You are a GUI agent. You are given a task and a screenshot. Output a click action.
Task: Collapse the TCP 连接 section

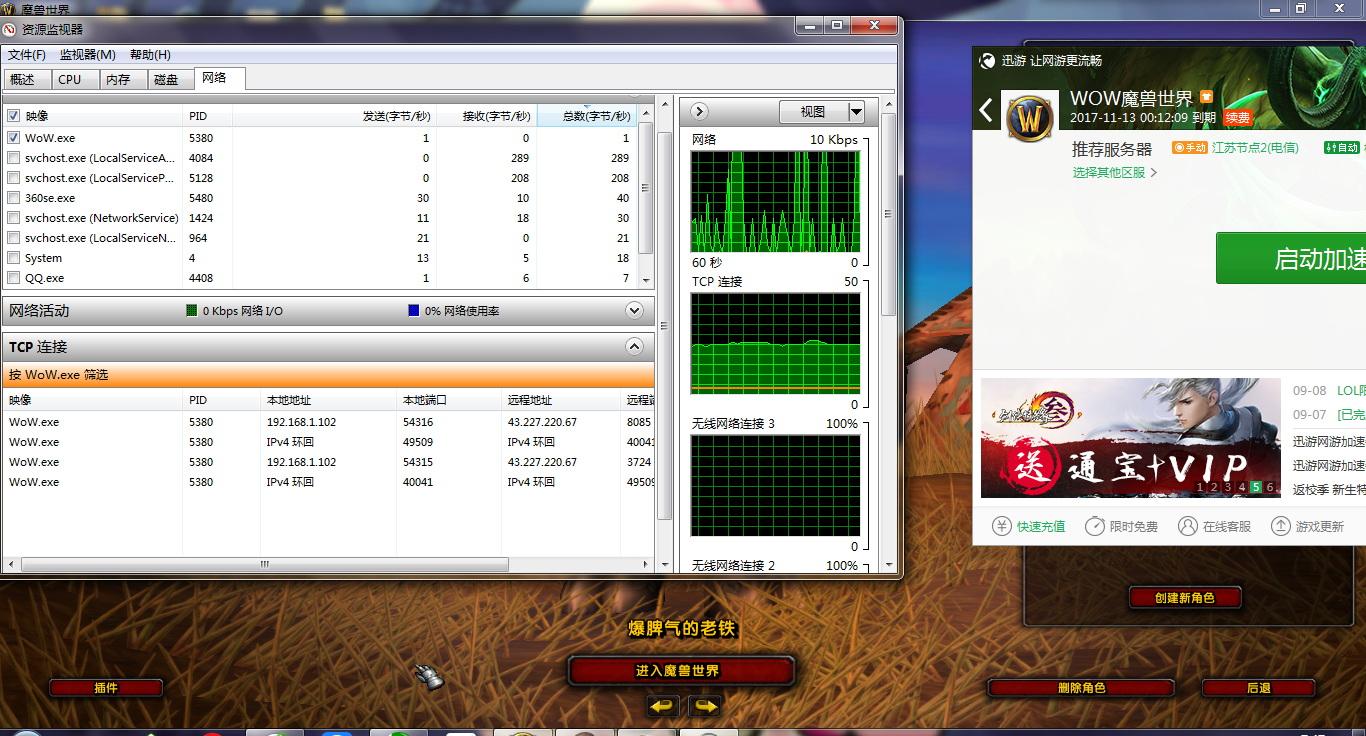tap(633, 347)
